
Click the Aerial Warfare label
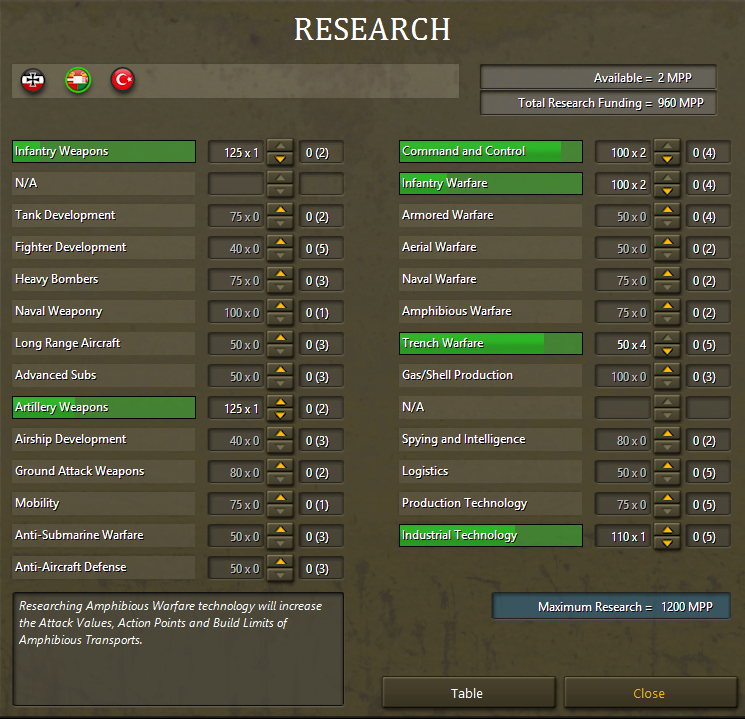click(x=439, y=247)
